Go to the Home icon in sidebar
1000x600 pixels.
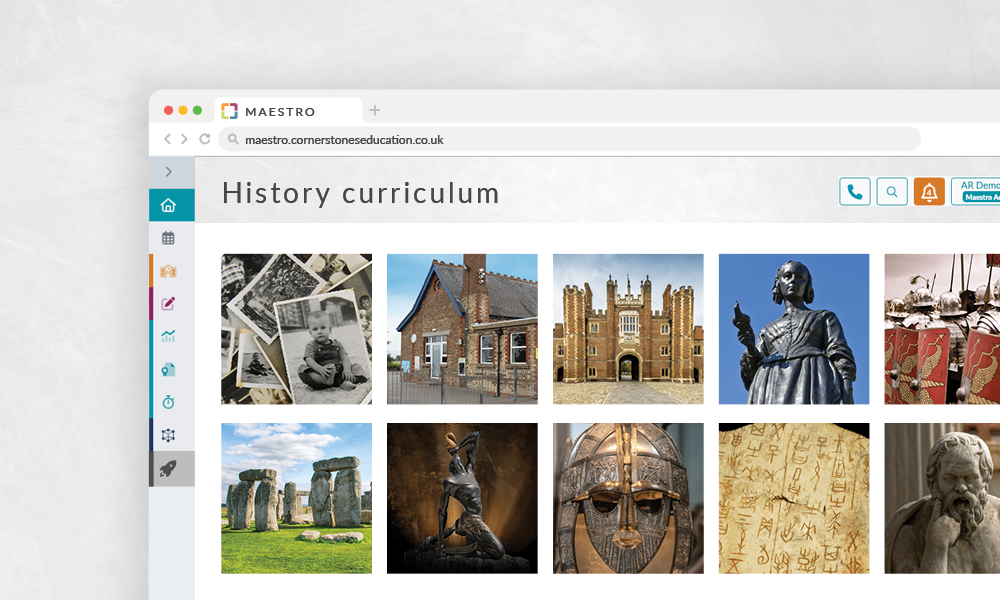168,206
